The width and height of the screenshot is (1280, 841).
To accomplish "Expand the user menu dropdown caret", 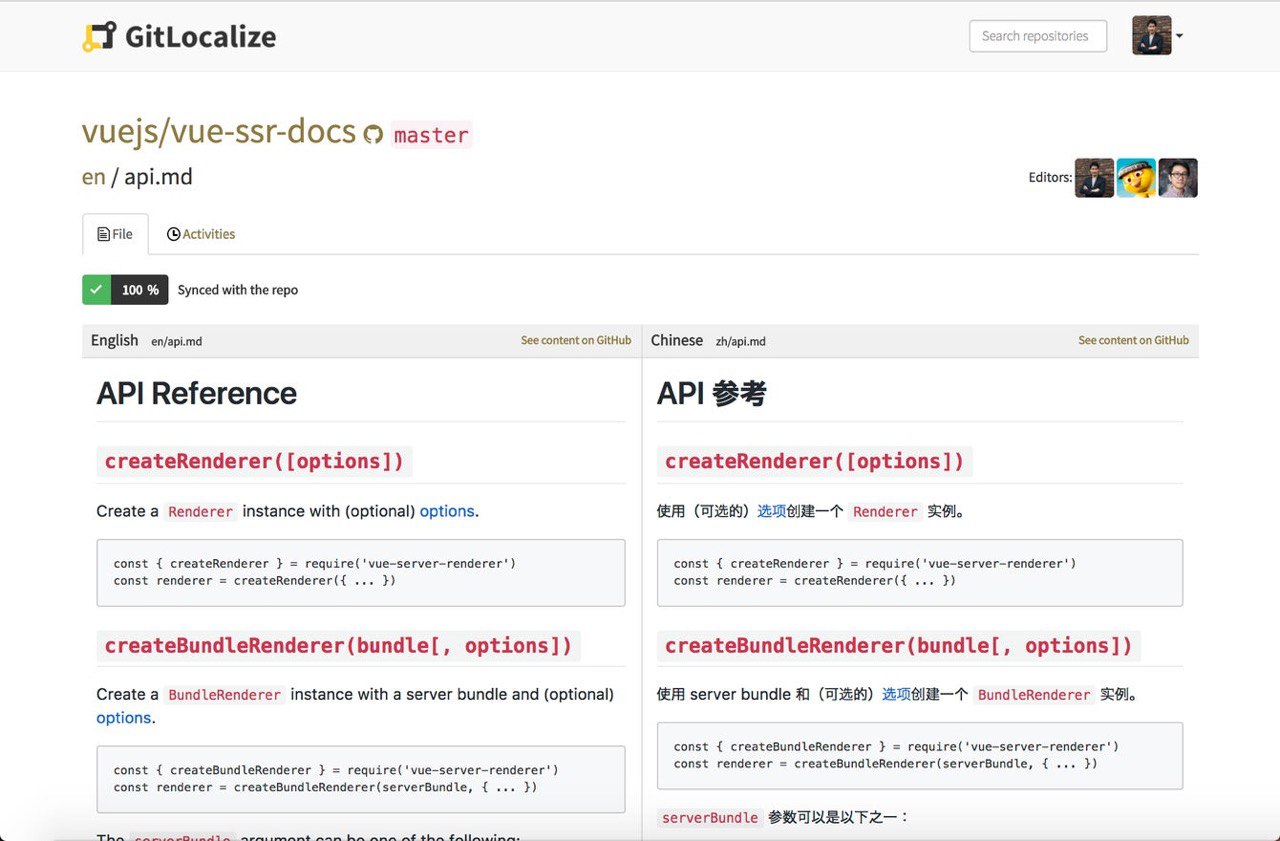I will click(x=1179, y=36).
